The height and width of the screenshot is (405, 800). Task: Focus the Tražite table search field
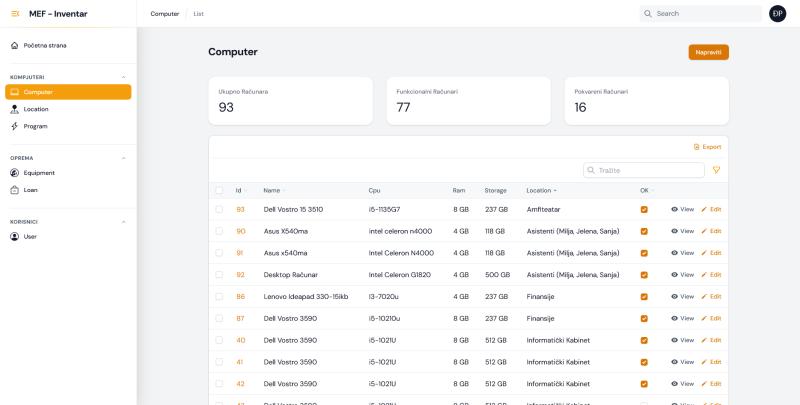(x=644, y=170)
